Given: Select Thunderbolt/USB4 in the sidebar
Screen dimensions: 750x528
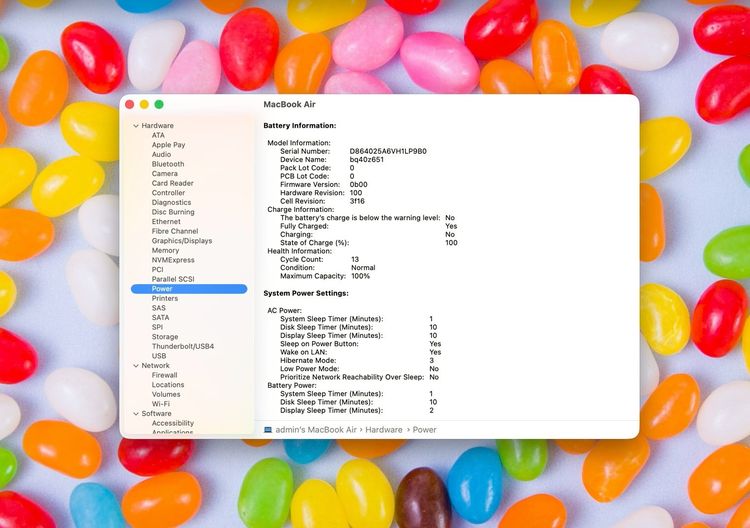Looking at the screenshot, I should click(183, 346).
